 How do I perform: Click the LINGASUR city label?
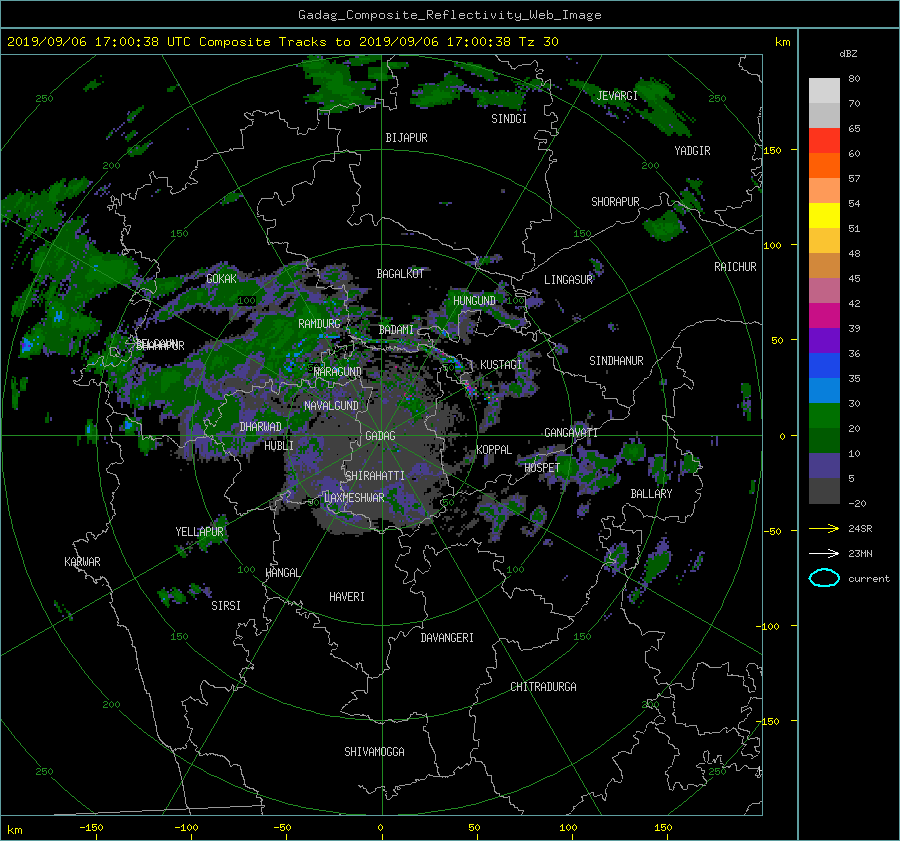(x=568, y=280)
